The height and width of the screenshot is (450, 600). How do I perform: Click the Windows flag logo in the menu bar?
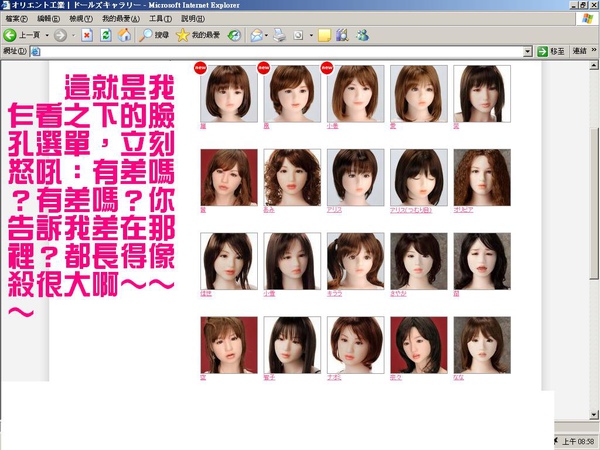click(587, 19)
